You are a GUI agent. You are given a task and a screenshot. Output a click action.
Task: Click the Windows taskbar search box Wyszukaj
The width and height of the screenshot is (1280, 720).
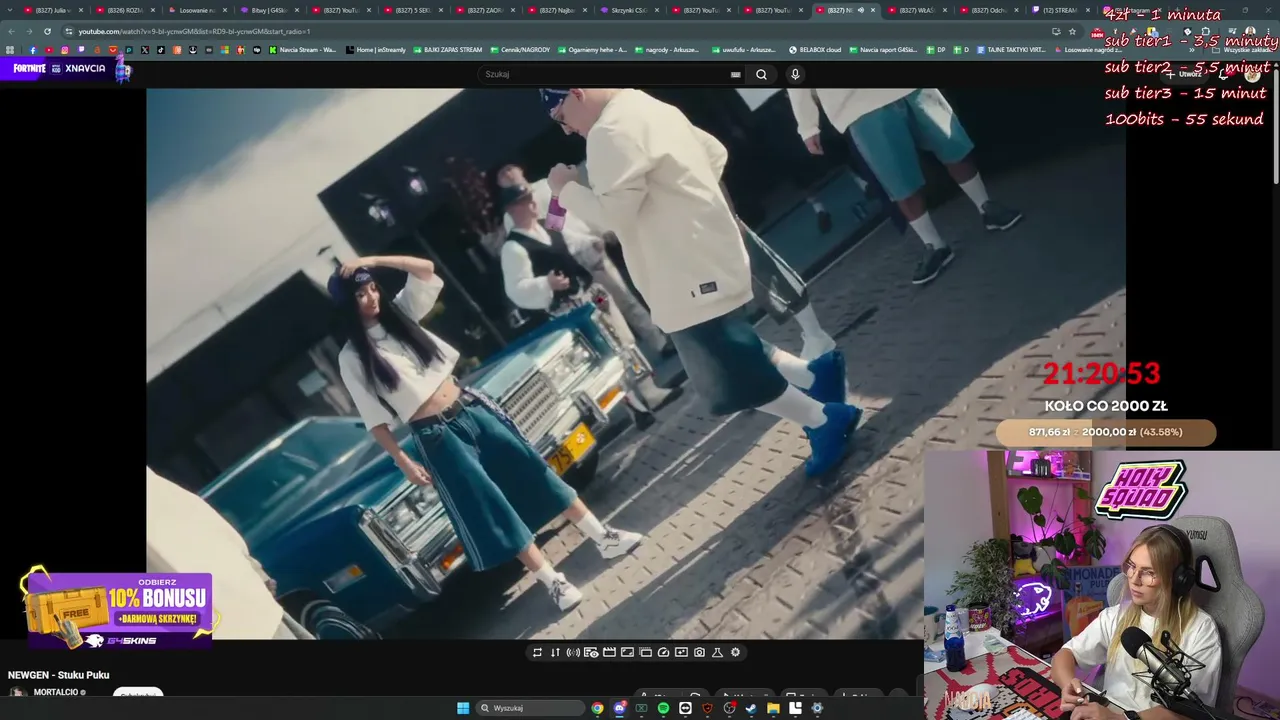(528, 708)
